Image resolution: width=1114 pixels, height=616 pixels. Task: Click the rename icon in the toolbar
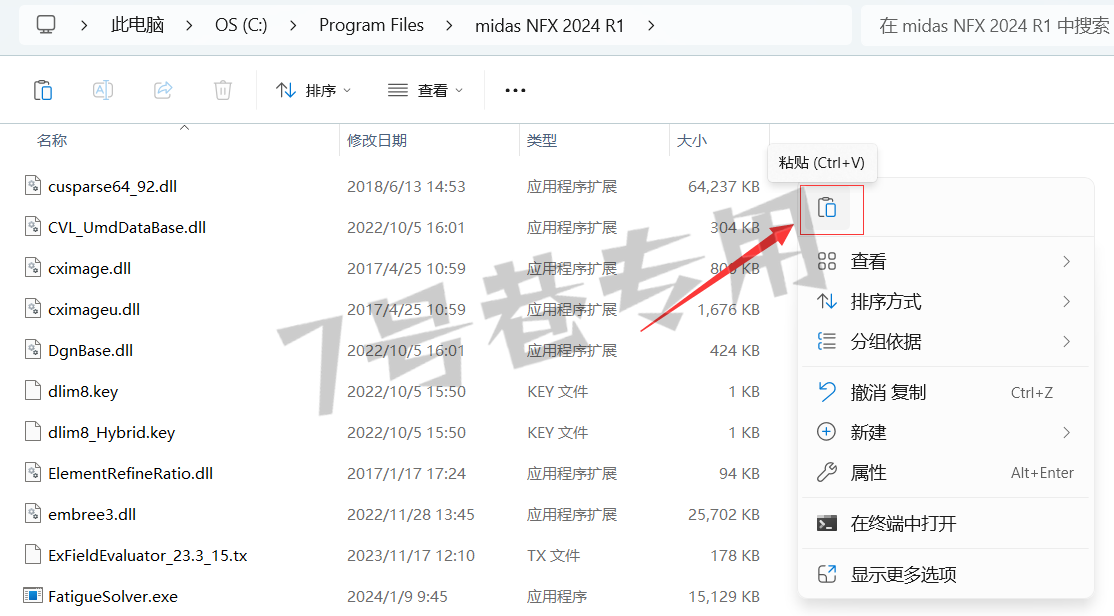(x=103, y=90)
